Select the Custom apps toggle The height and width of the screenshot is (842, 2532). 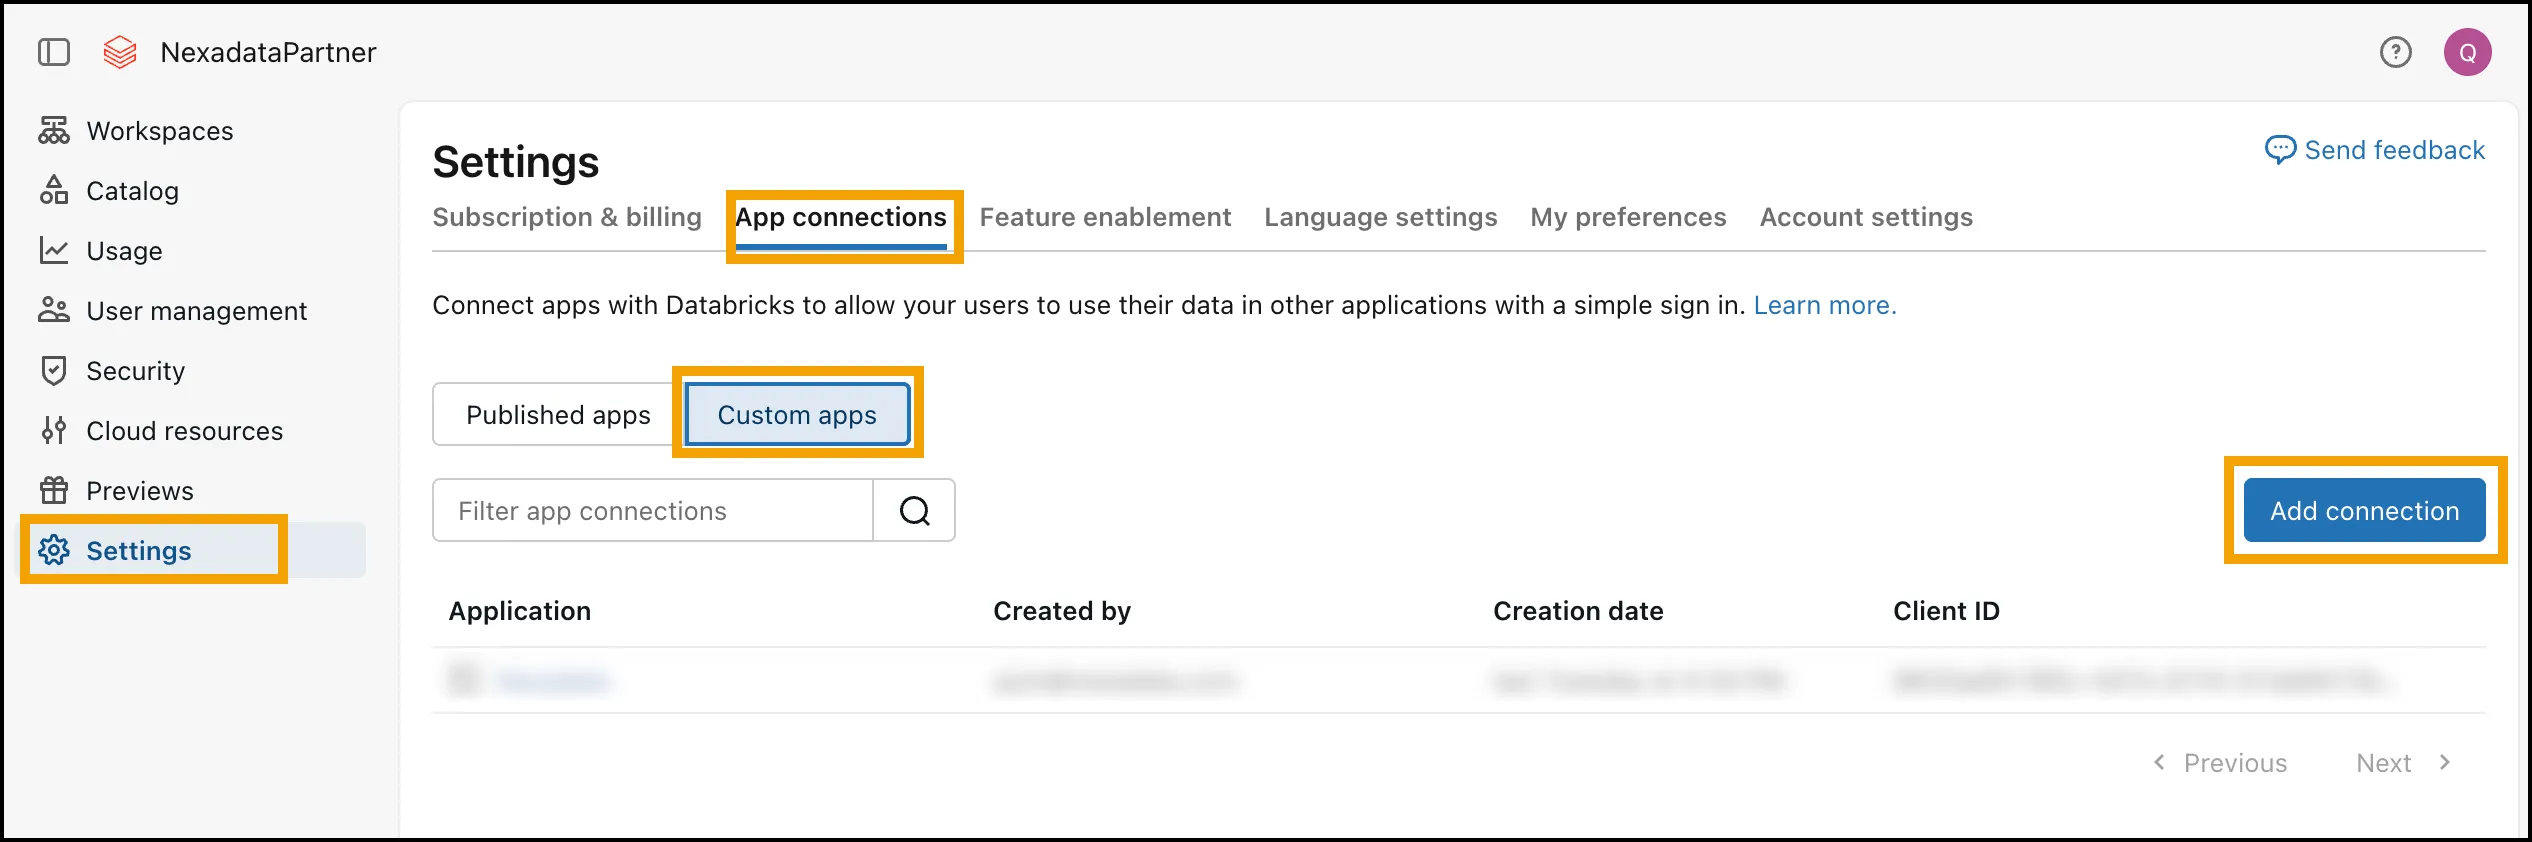click(x=797, y=414)
